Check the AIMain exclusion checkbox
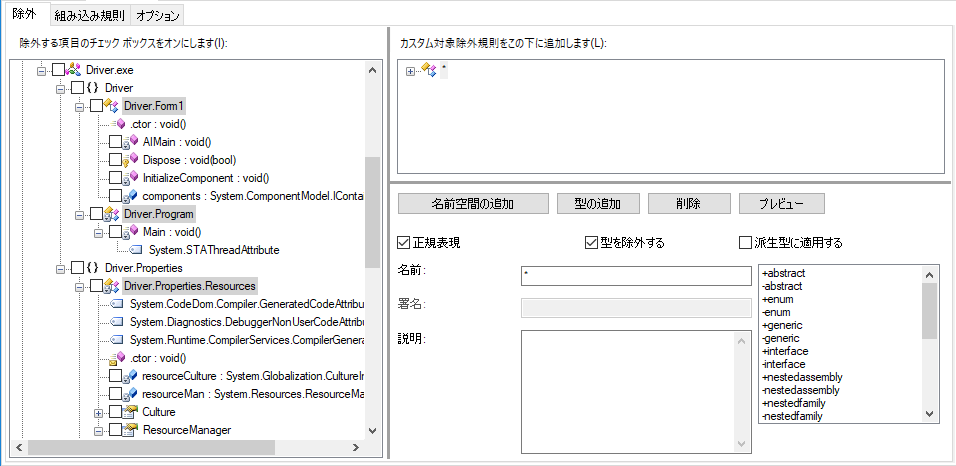This screenshot has width=956, height=466. coord(115,142)
